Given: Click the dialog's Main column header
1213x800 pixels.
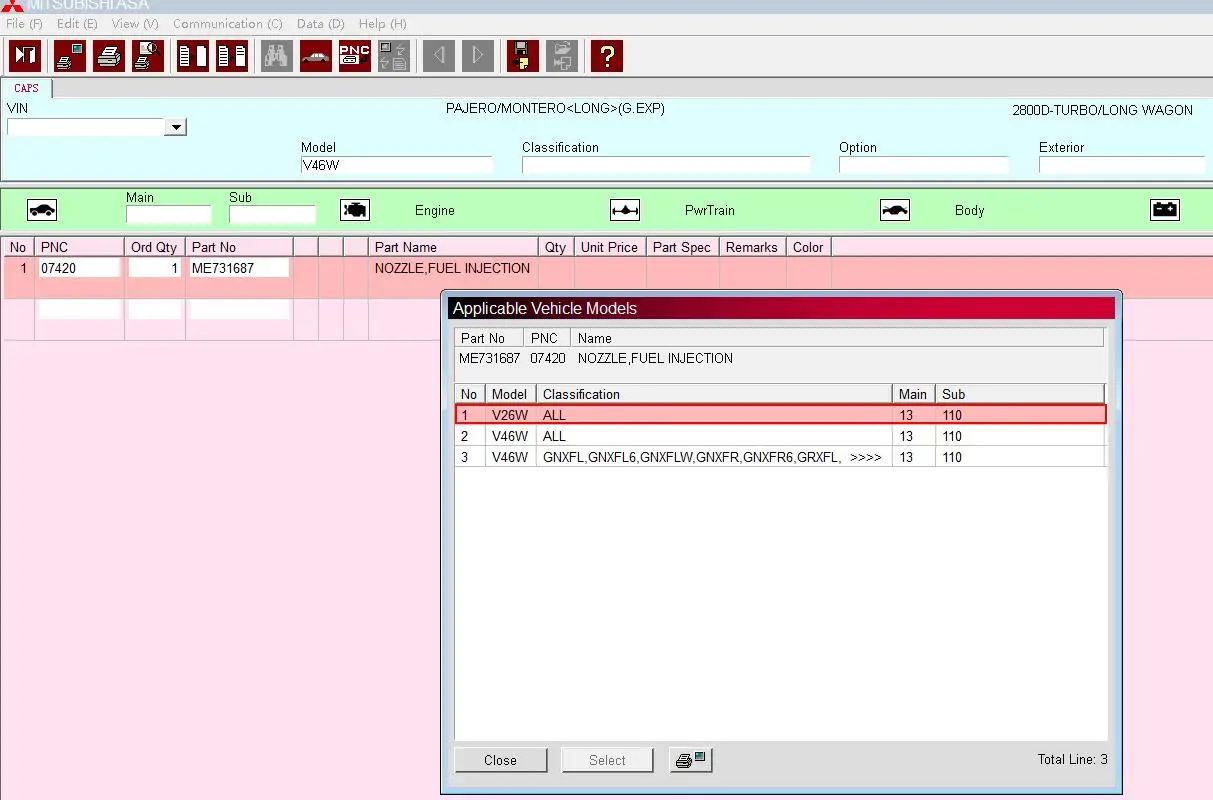Looking at the screenshot, I should point(914,394).
